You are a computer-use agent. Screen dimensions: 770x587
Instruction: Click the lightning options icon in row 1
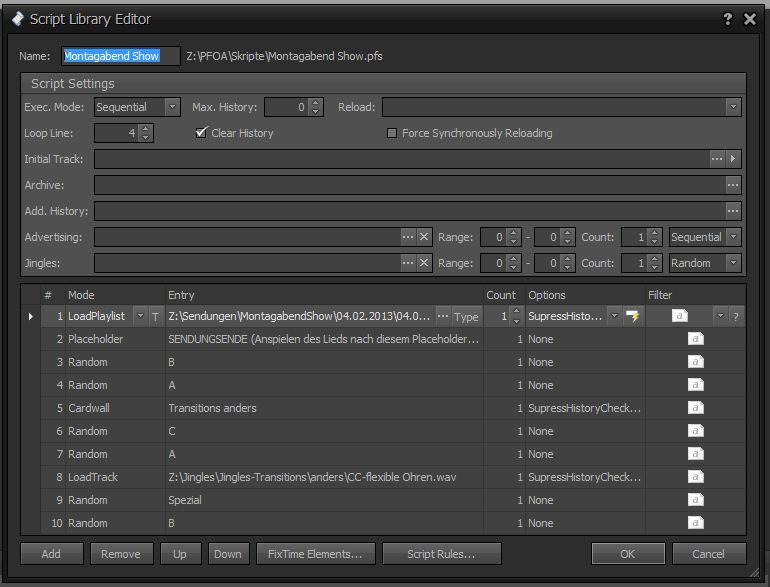click(x=632, y=316)
